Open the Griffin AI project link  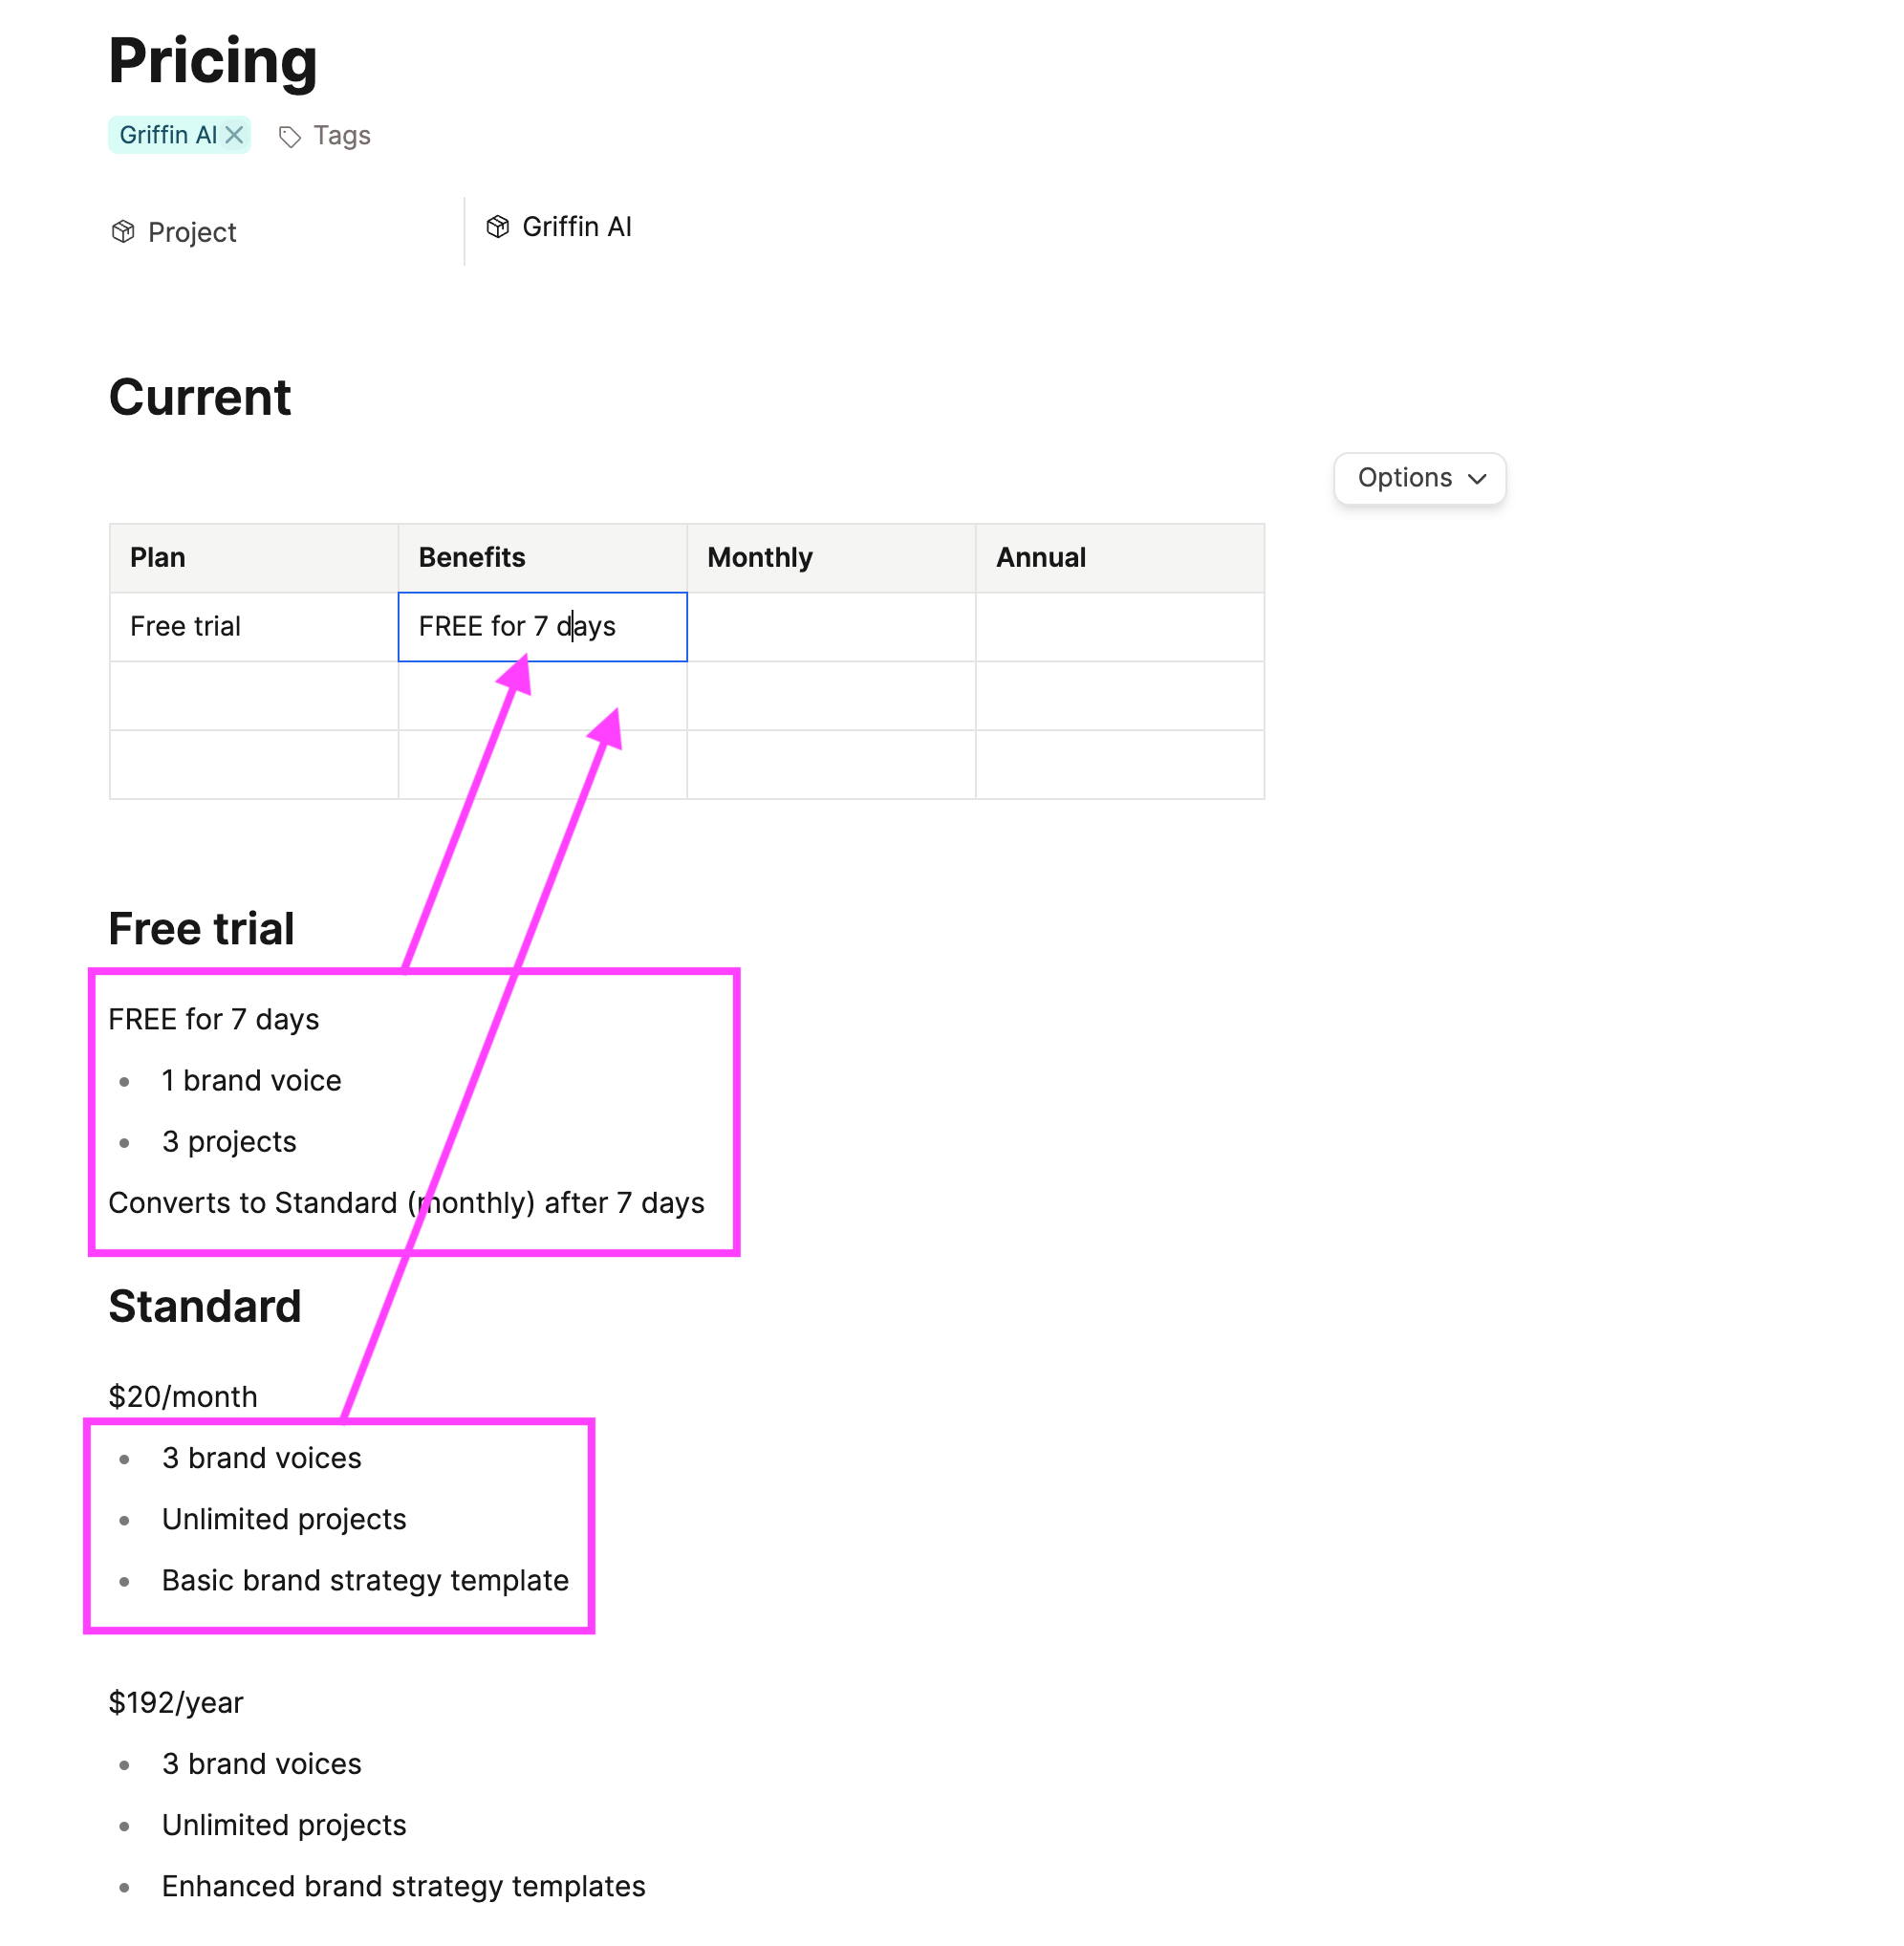[576, 227]
